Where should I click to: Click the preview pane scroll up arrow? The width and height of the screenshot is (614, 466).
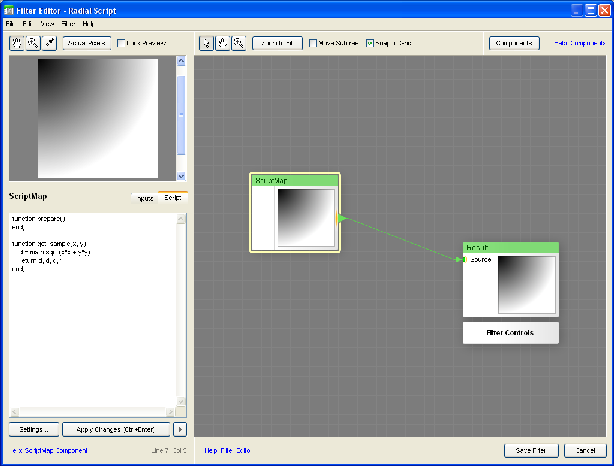[x=181, y=61]
